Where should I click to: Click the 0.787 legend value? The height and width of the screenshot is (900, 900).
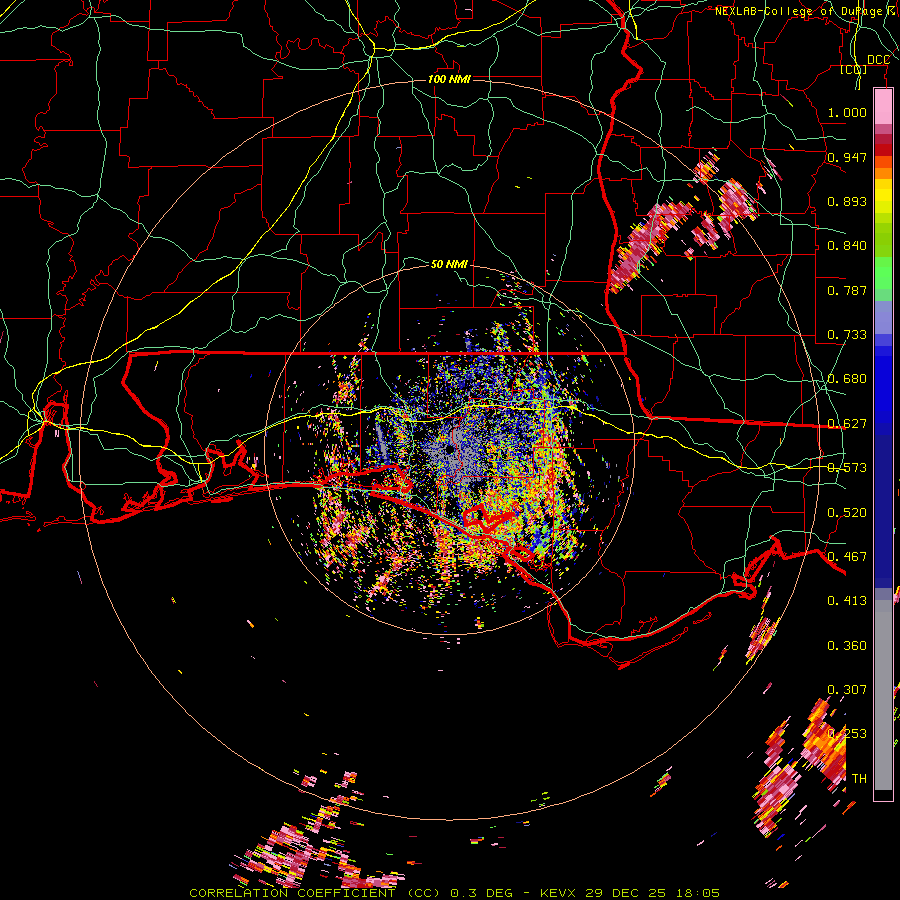[847, 290]
